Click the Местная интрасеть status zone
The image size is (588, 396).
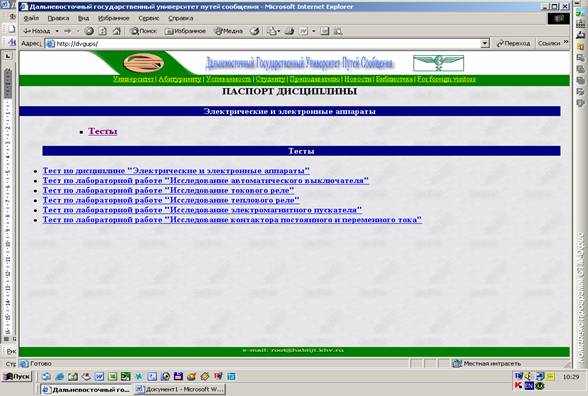tap(488, 363)
